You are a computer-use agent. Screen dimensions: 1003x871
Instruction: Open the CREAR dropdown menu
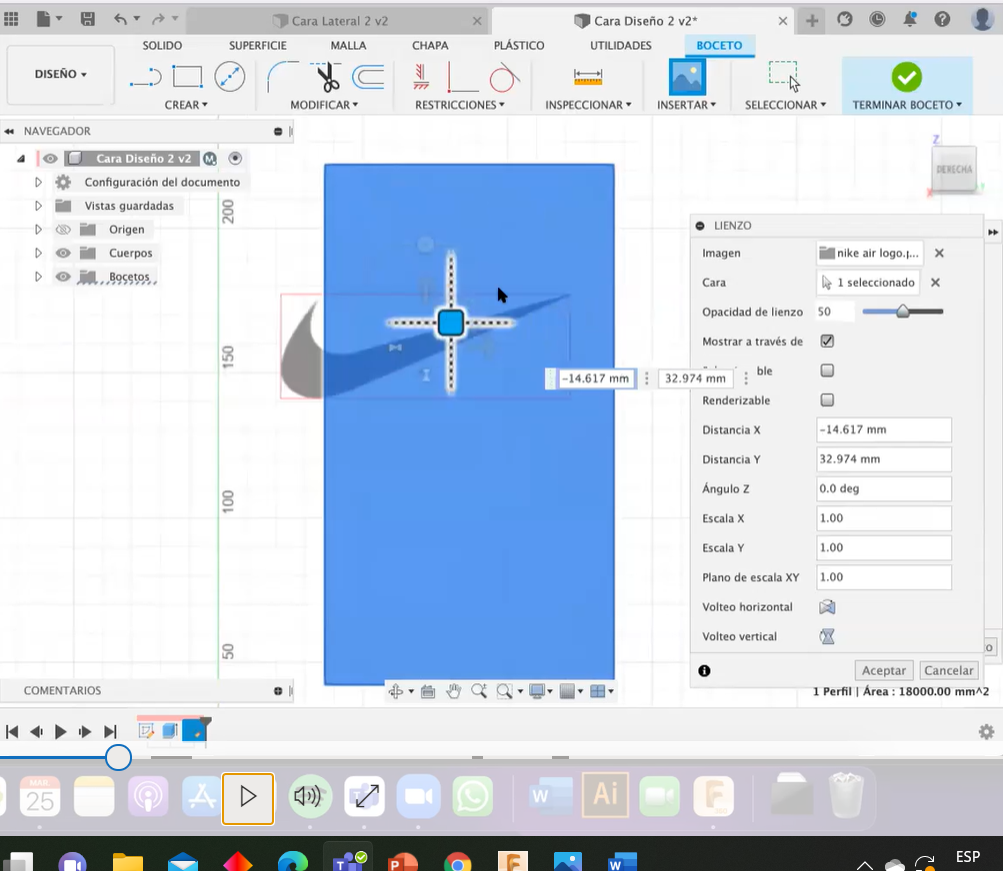pos(186,105)
